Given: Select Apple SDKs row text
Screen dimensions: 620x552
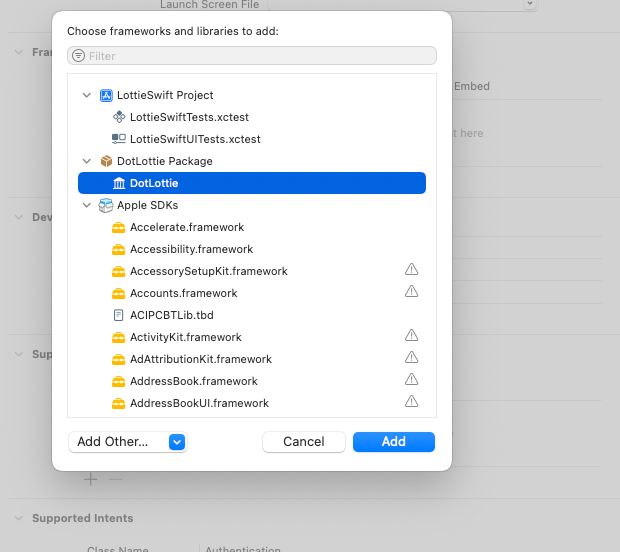Looking at the screenshot, I should point(147,205).
